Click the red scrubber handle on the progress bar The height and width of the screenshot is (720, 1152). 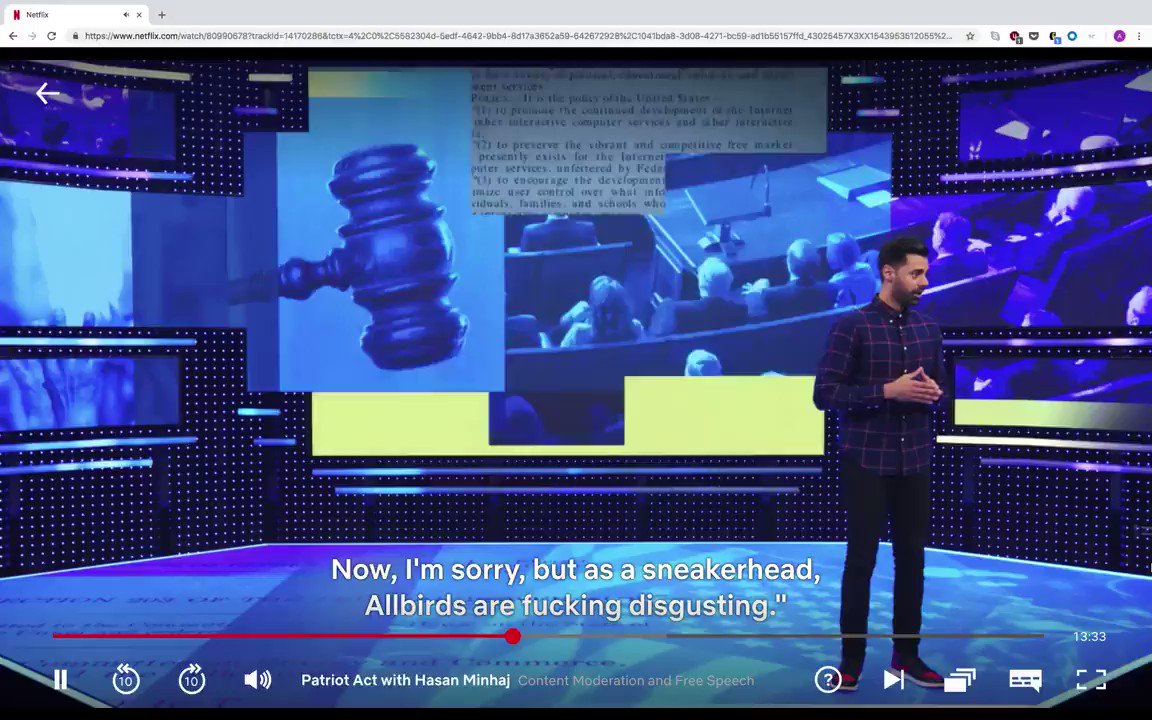coord(513,636)
